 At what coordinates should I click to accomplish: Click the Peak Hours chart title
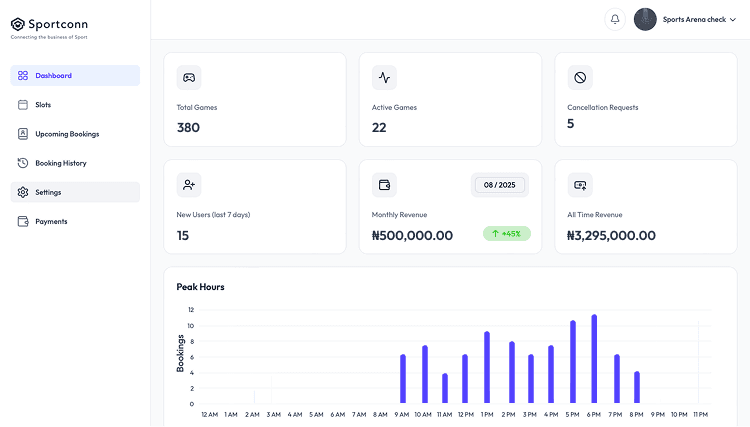[x=200, y=287]
